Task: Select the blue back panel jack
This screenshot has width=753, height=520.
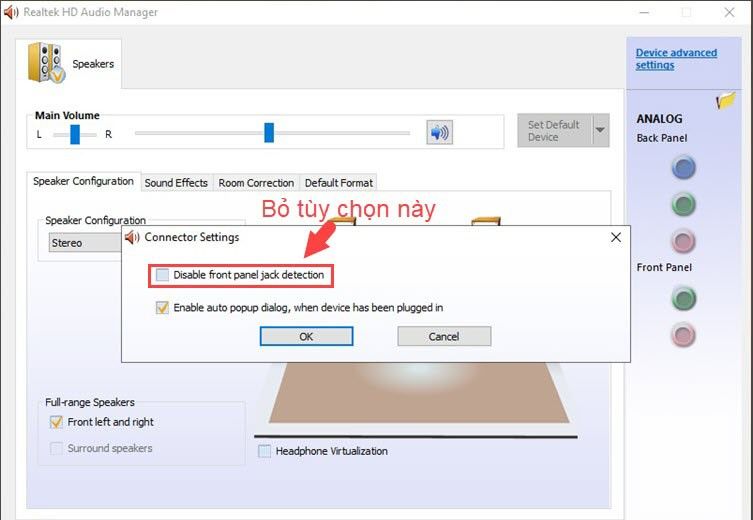Action: tap(683, 168)
